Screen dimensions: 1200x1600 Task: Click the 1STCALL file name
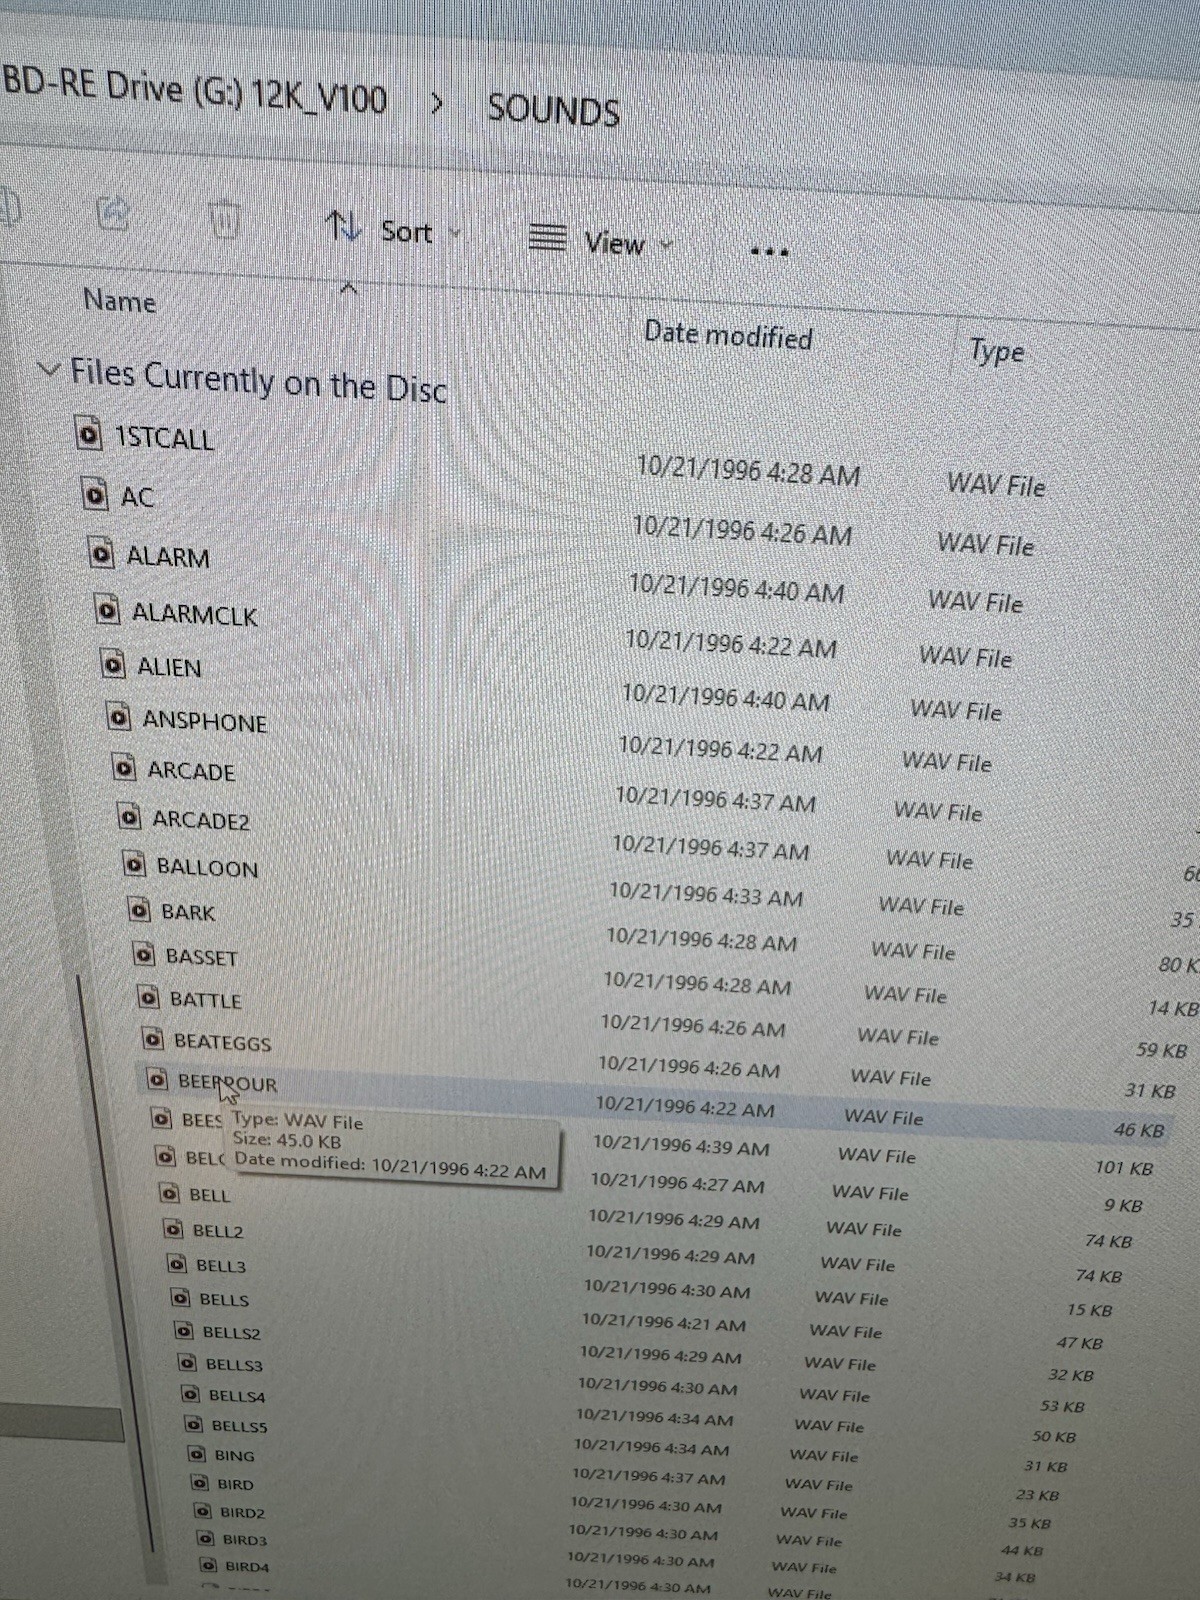pos(164,438)
